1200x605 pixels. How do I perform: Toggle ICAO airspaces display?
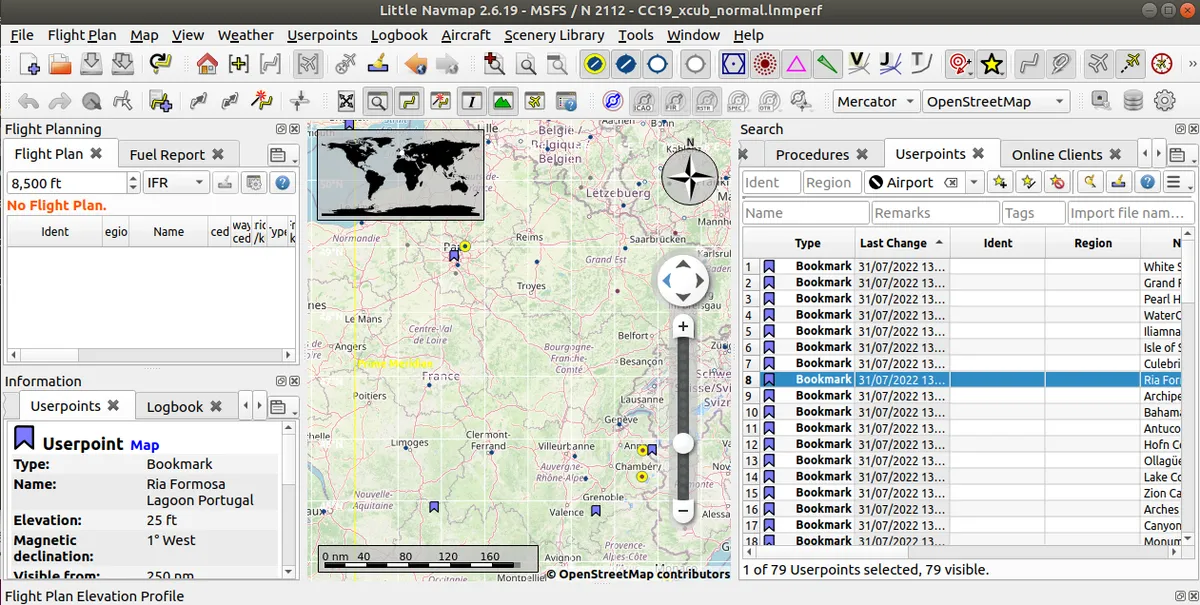point(645,101)
